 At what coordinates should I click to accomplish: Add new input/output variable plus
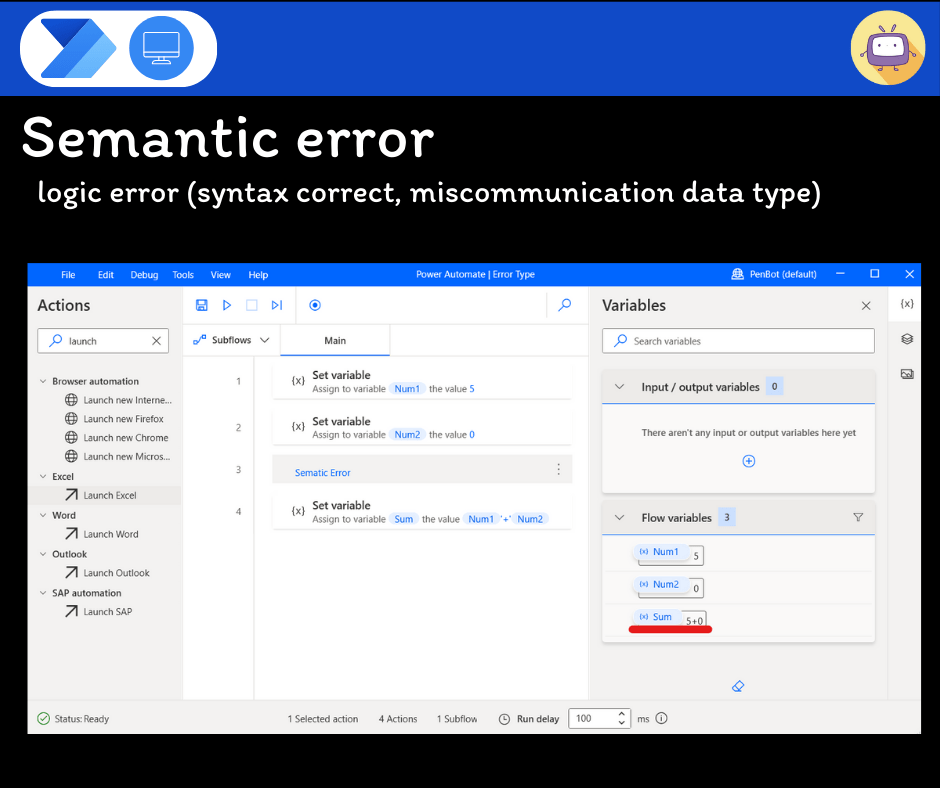tap(748, 461)
